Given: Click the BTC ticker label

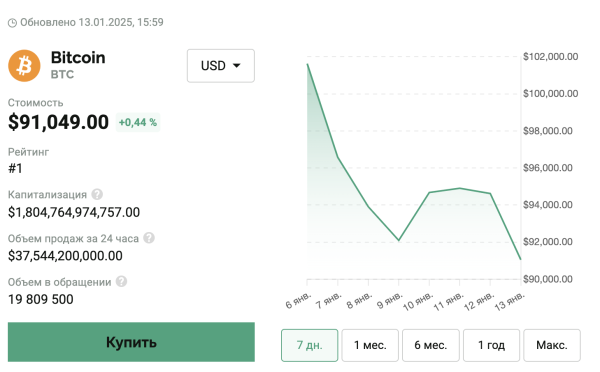Looking at the screenshot, I should point(62,74).
